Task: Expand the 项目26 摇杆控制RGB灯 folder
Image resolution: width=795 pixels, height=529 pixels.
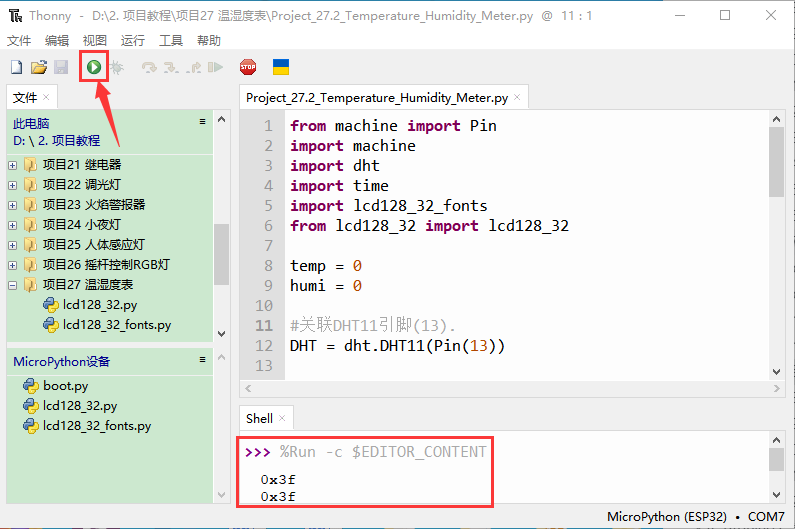Action: click(x=13, y=265)
